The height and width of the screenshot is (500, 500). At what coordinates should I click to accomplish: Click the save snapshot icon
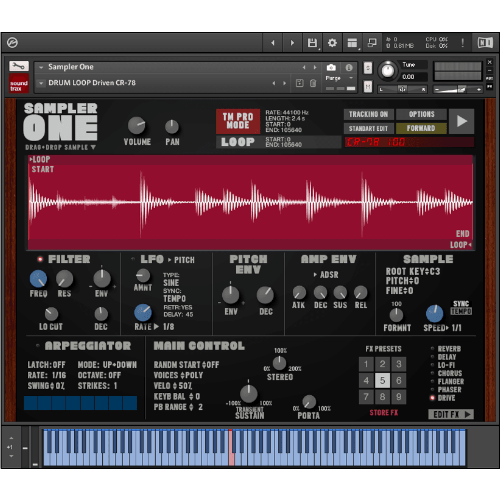click(x=300, y=83)
